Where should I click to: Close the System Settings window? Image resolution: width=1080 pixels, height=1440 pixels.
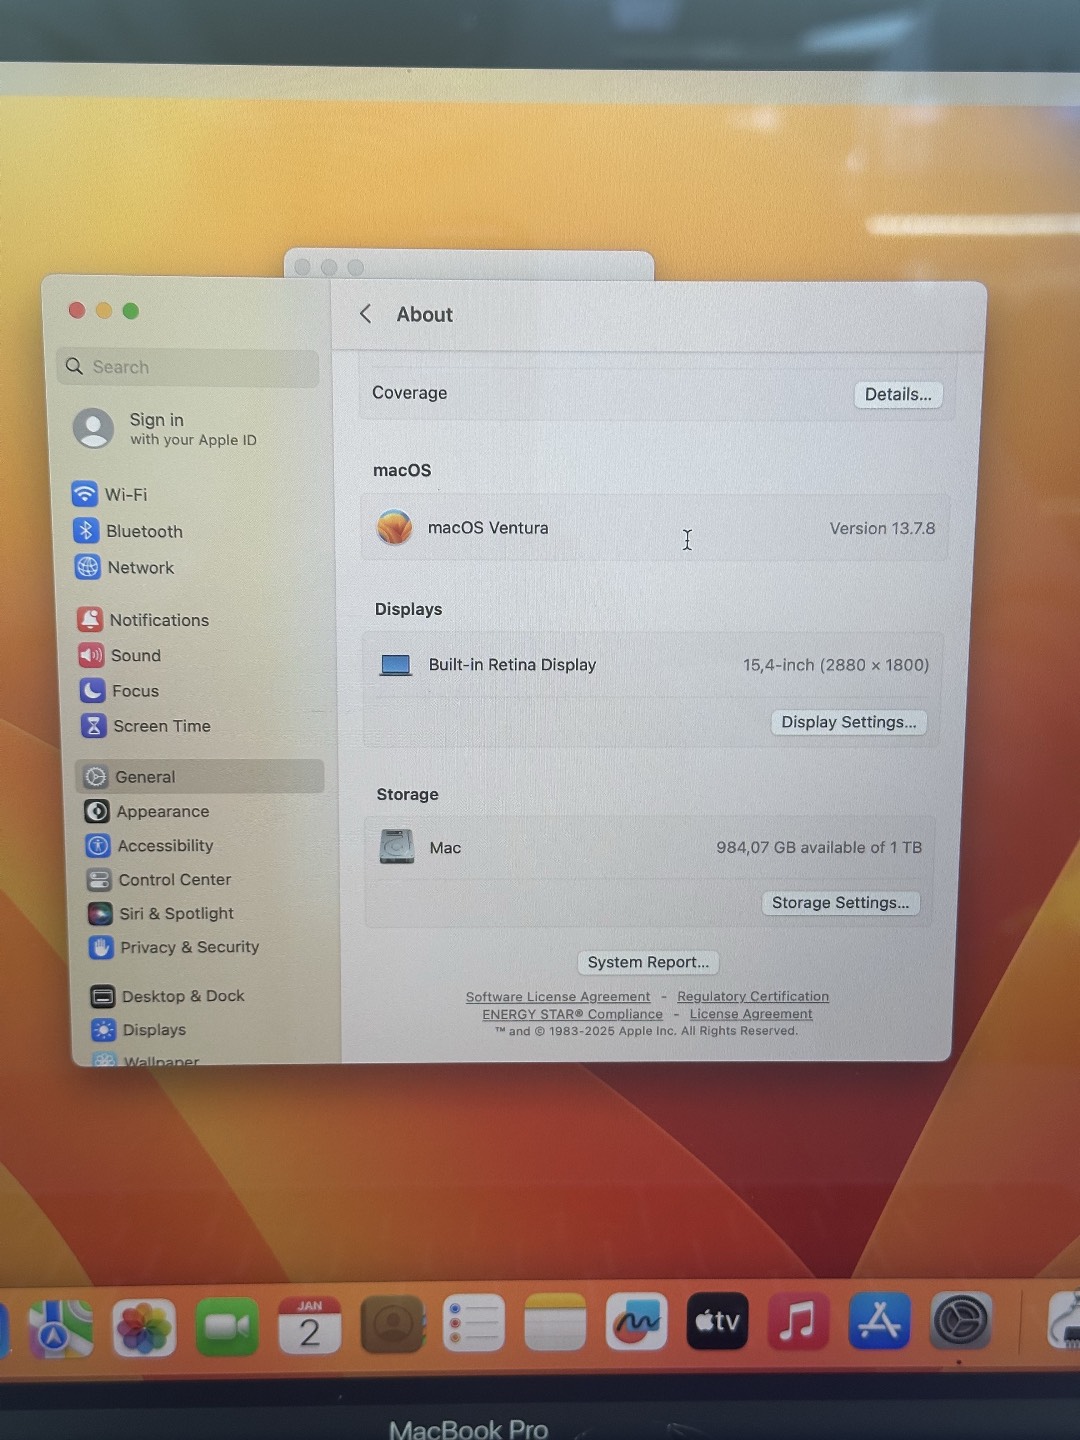coord(77,310)
